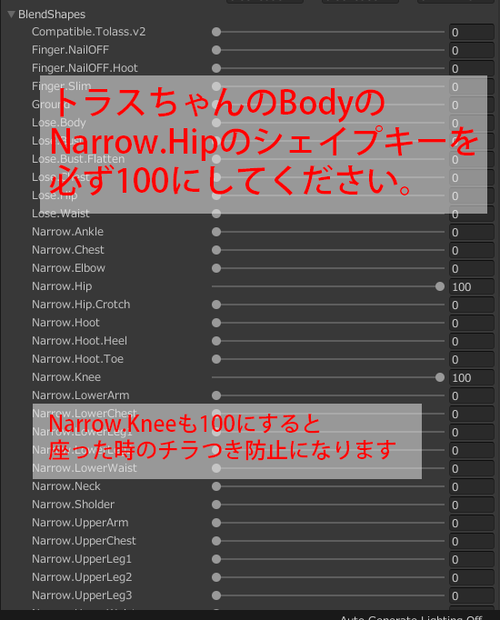Click the Narrow.LowerArm value field
The height and width of the screenshot is (620, 500).
[472, 396]
